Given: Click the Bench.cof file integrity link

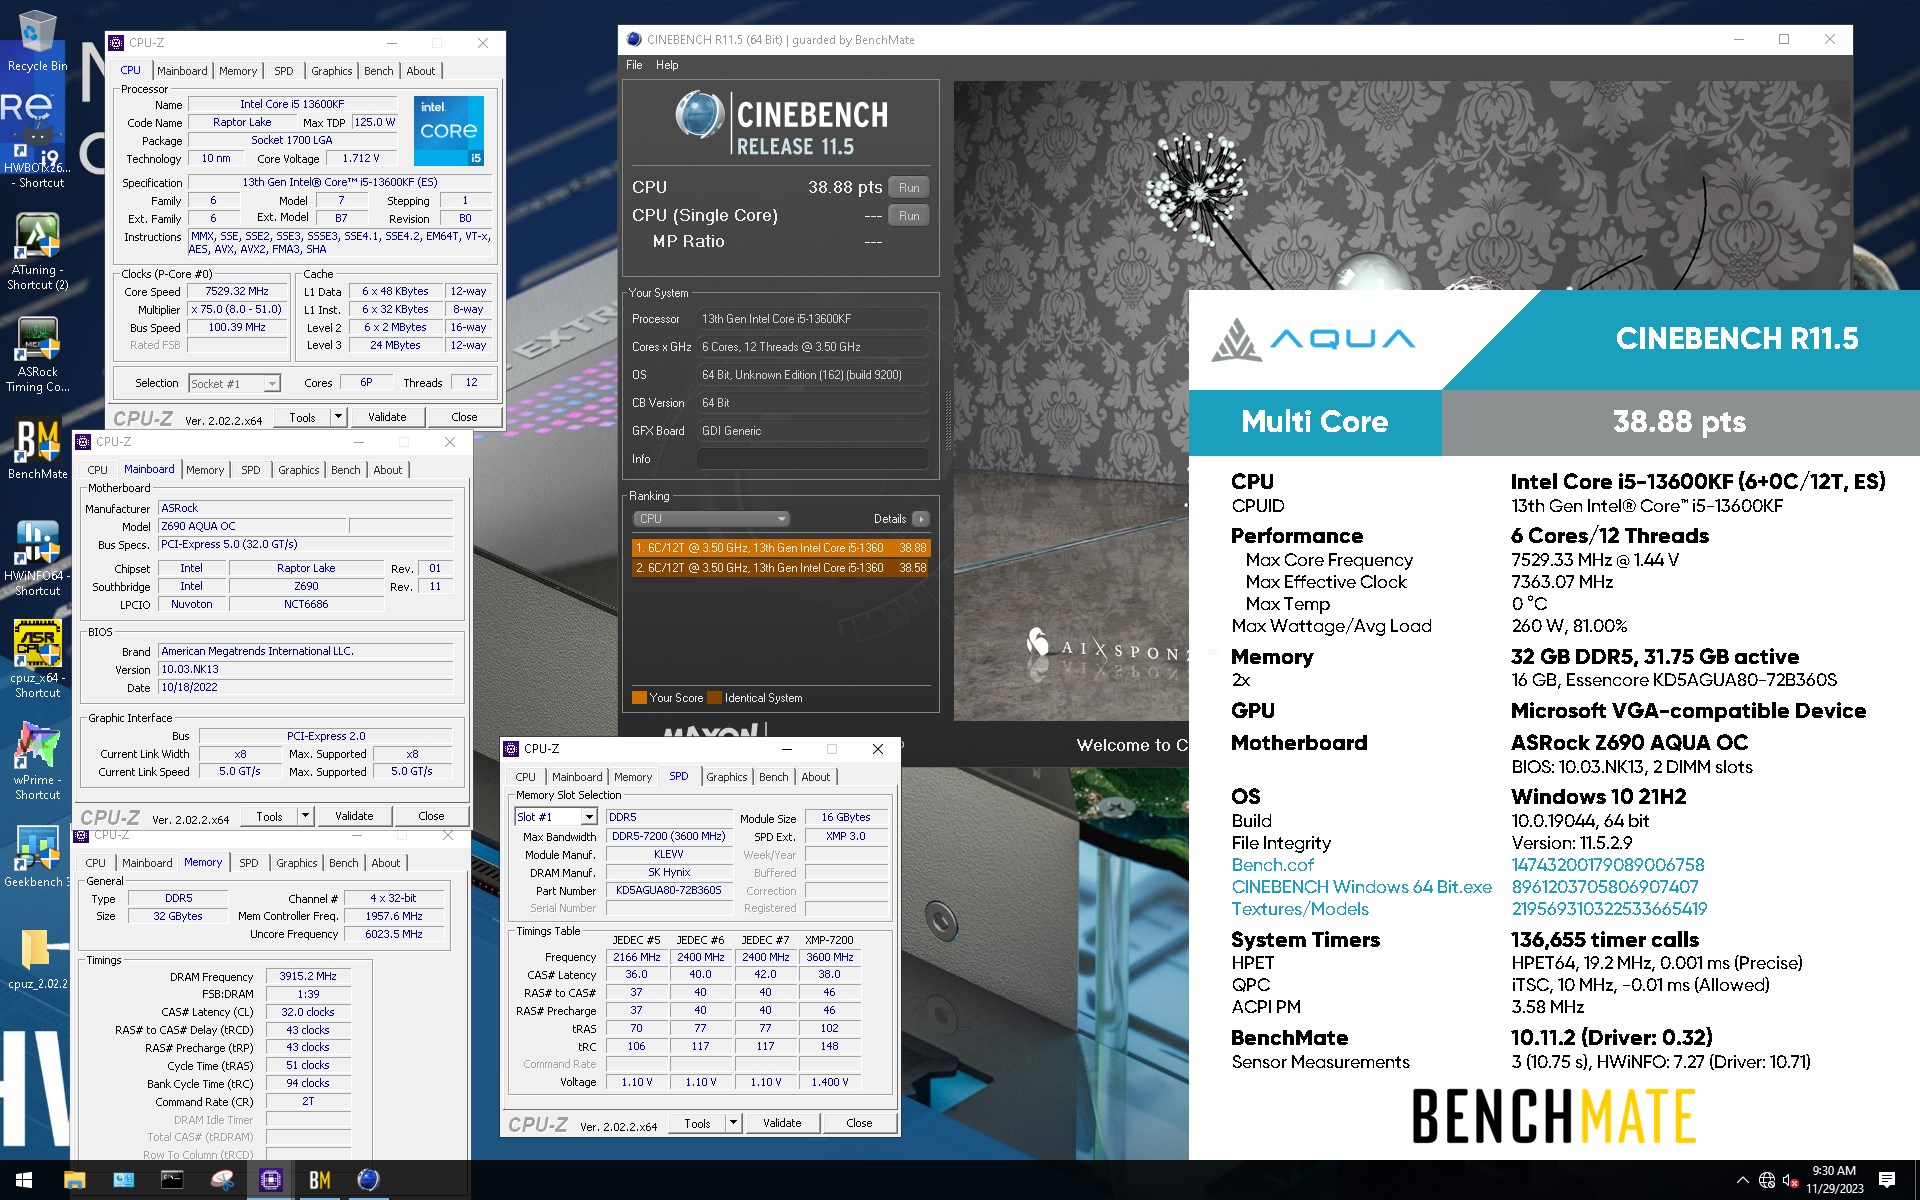Looking at the screenshot, I should [1272, 865].
